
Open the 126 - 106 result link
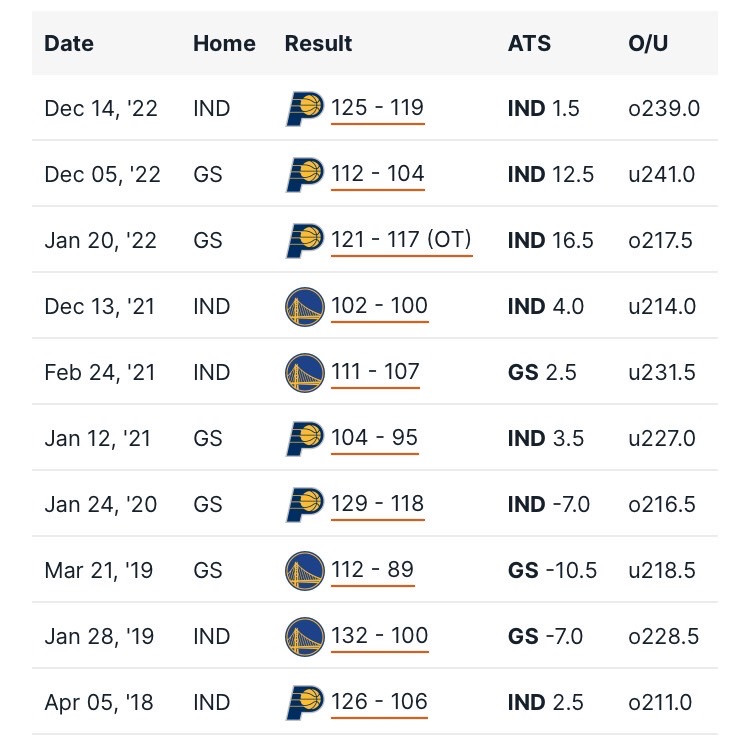(x=379, y=703)
